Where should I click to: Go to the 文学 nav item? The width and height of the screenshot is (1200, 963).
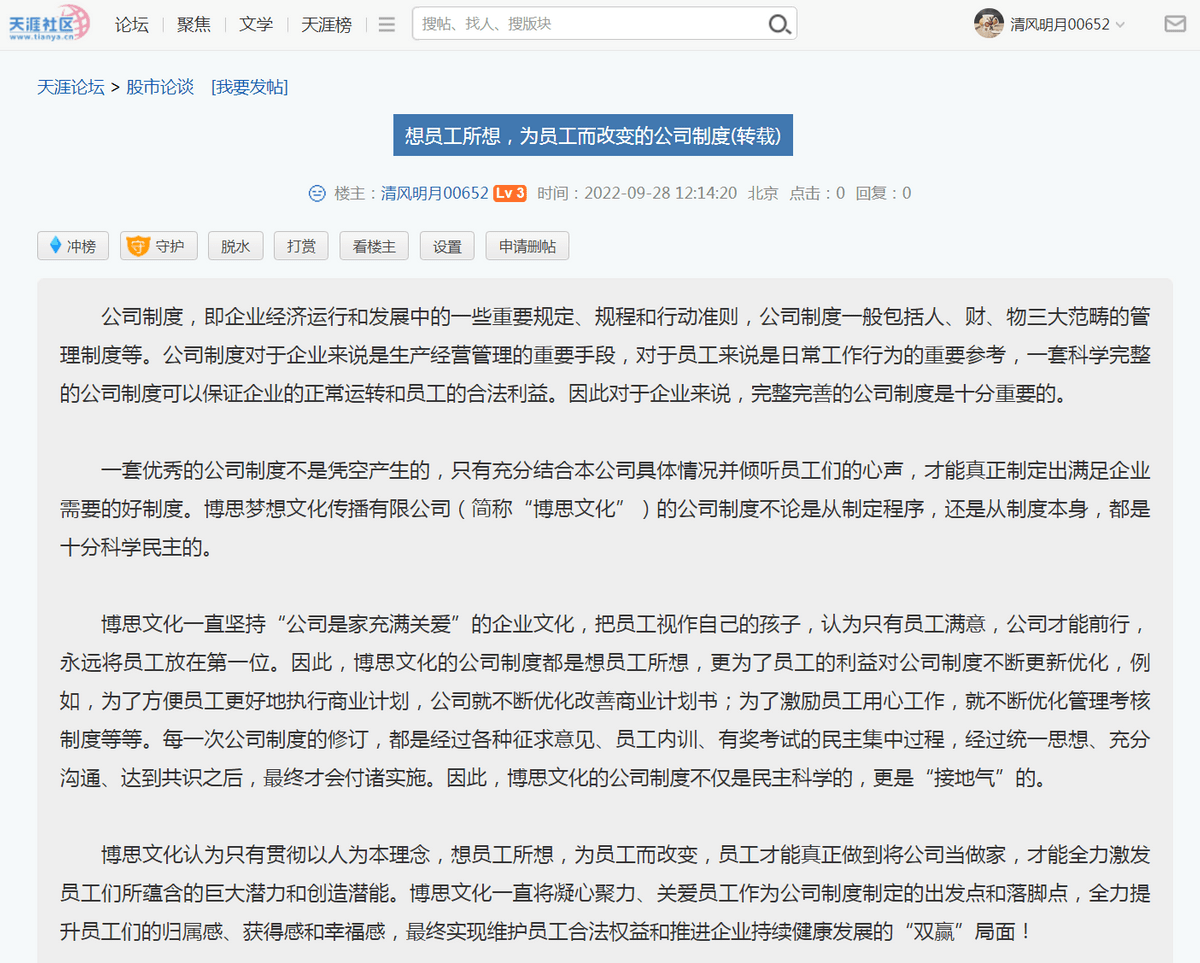pos(256,24)
